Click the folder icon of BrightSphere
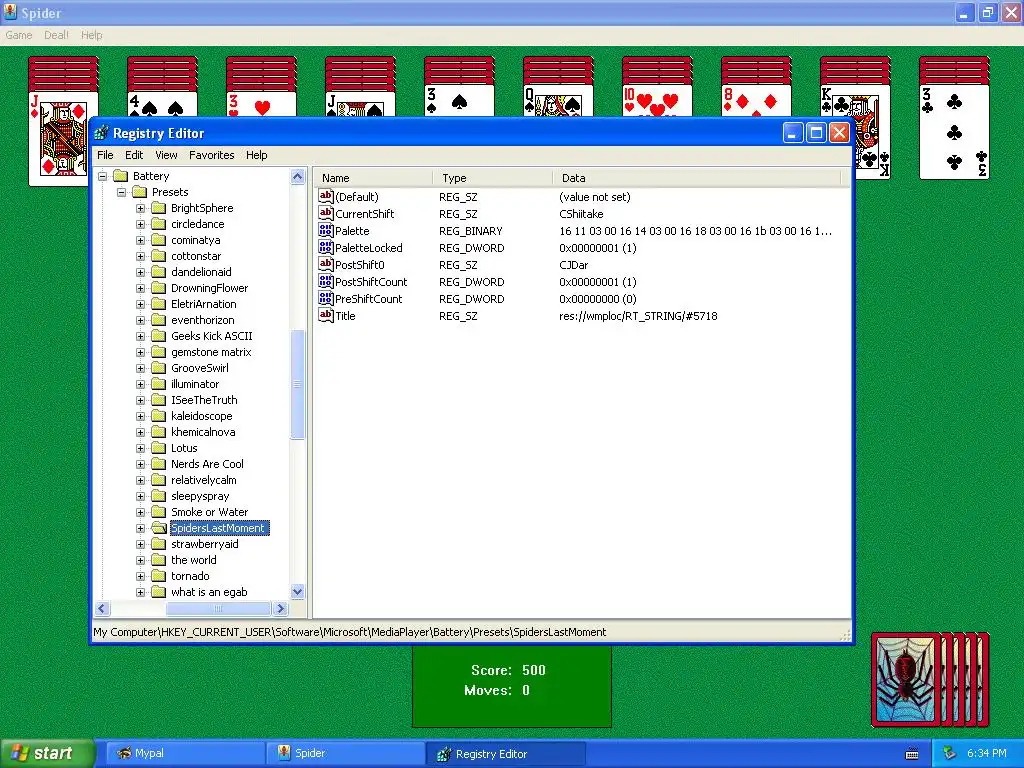This screenshot has height=768, width=1024. click(x=159, y=208)
